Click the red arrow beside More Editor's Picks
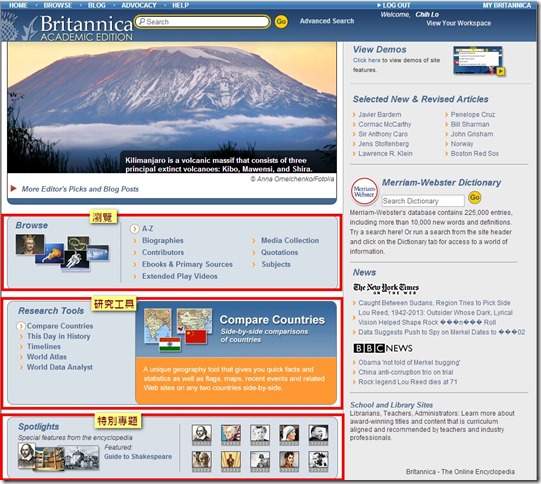541x484 pixels. pyautogui.click(x=13, y=188)
